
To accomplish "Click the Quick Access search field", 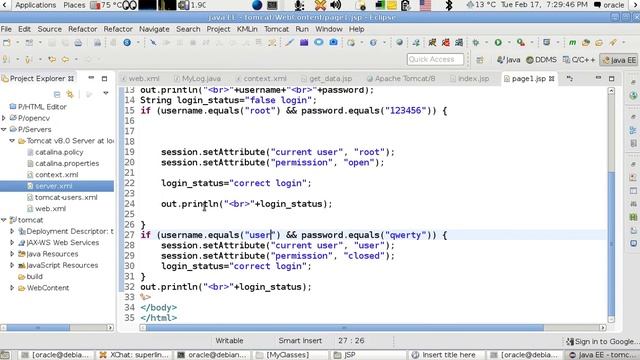I will point(435,60).
